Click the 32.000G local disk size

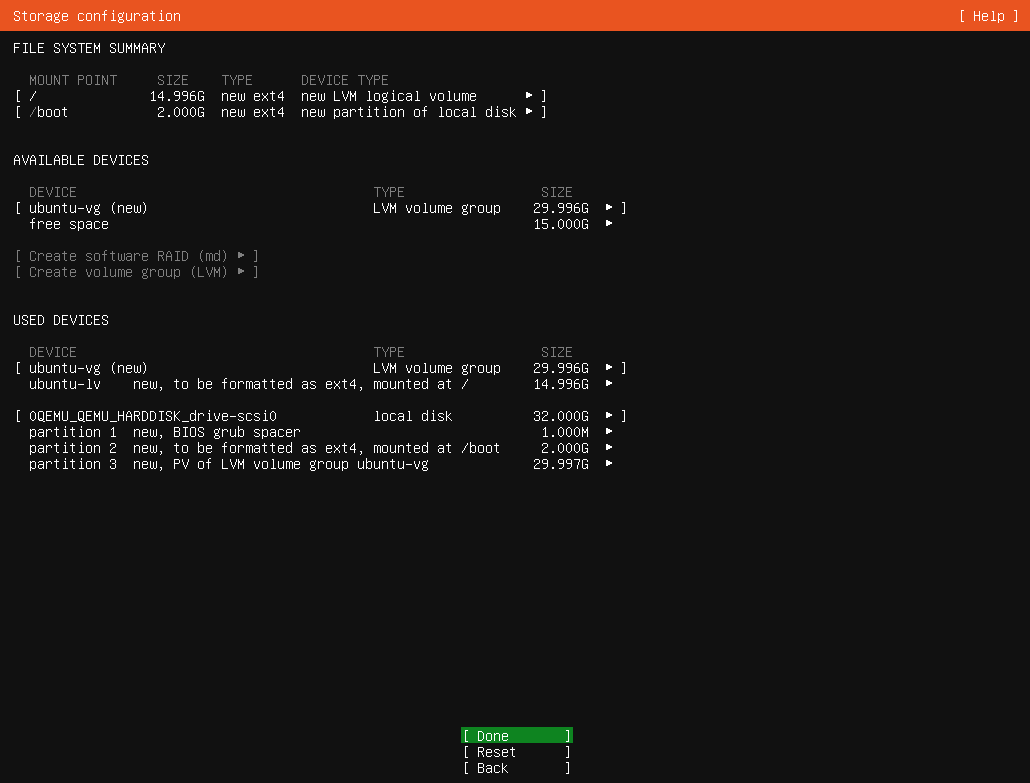(x=561, y=416)
